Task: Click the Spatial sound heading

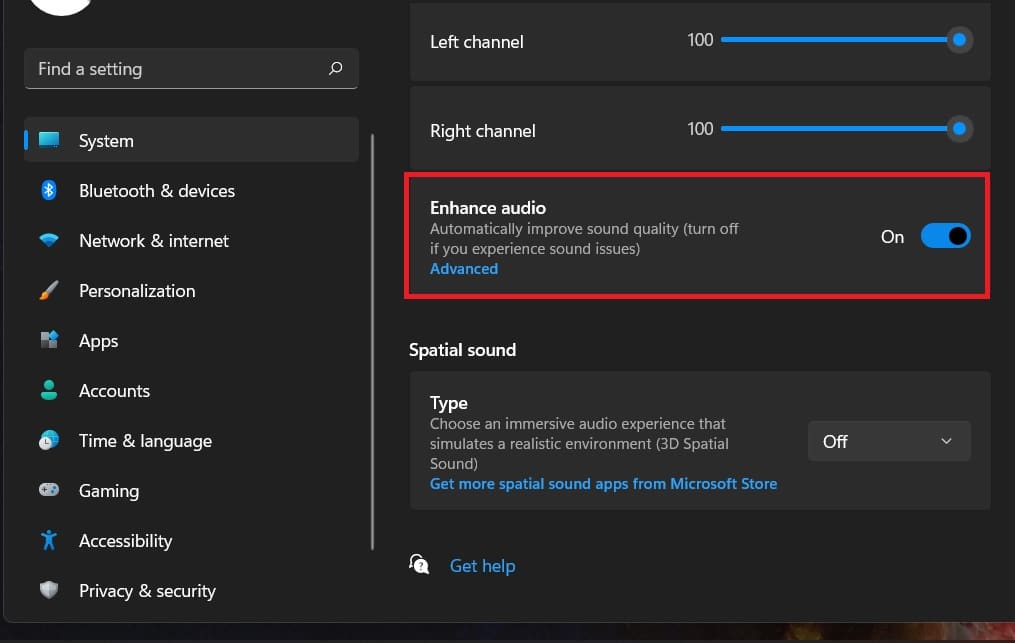Action: (x=462, y=350)
